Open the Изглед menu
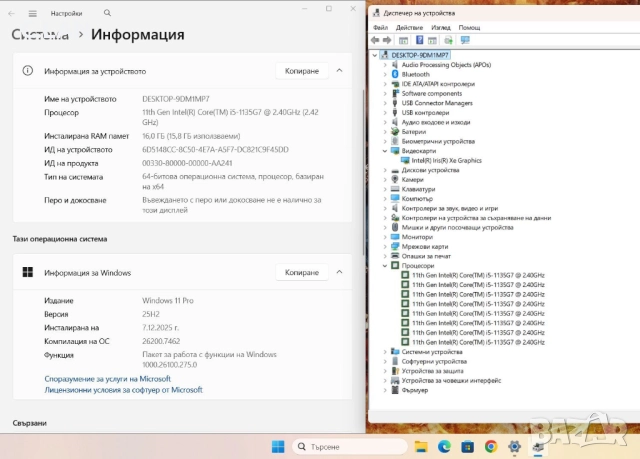The image size is (640, 459). [441, 27]
